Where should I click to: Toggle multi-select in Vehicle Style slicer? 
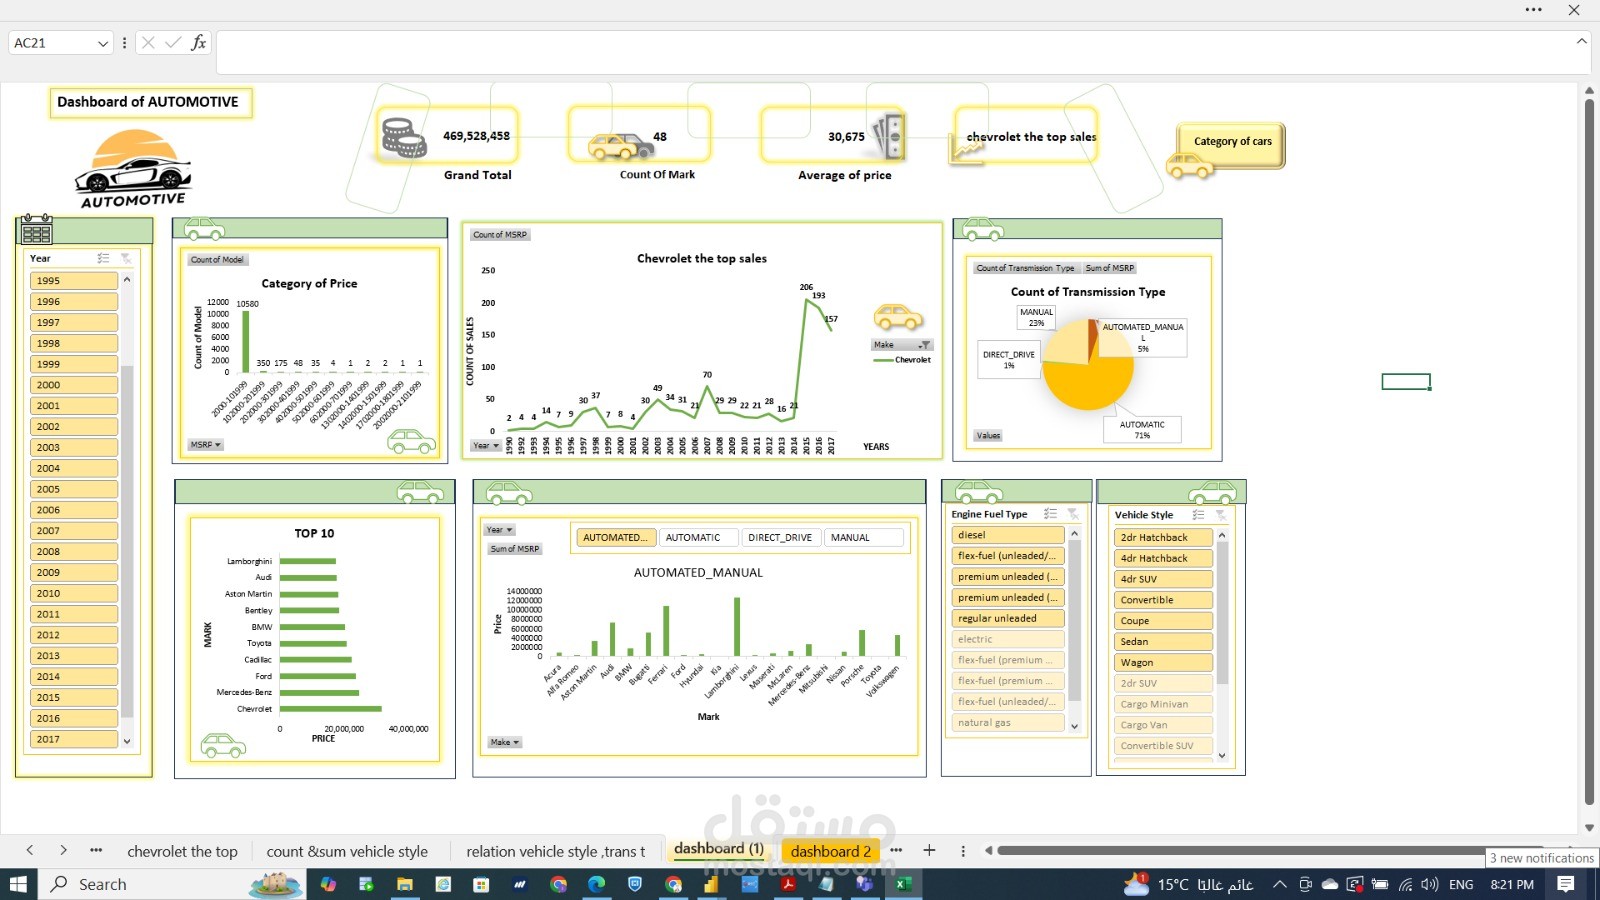1198,515
